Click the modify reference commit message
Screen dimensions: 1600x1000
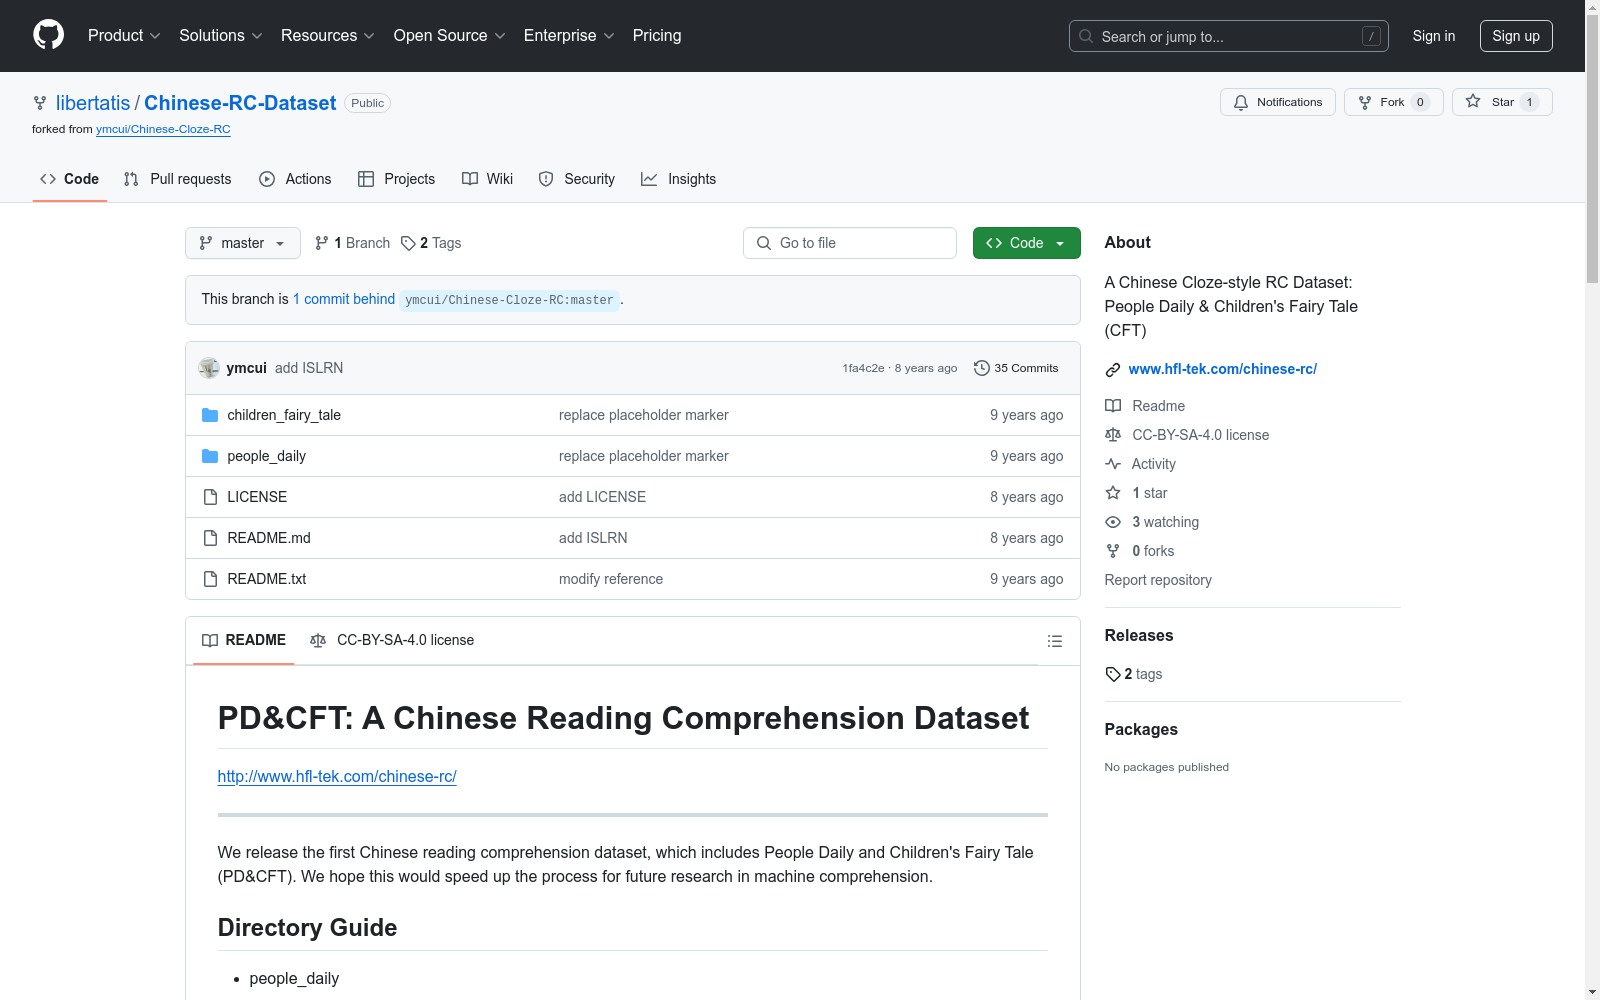click(611, 579)
